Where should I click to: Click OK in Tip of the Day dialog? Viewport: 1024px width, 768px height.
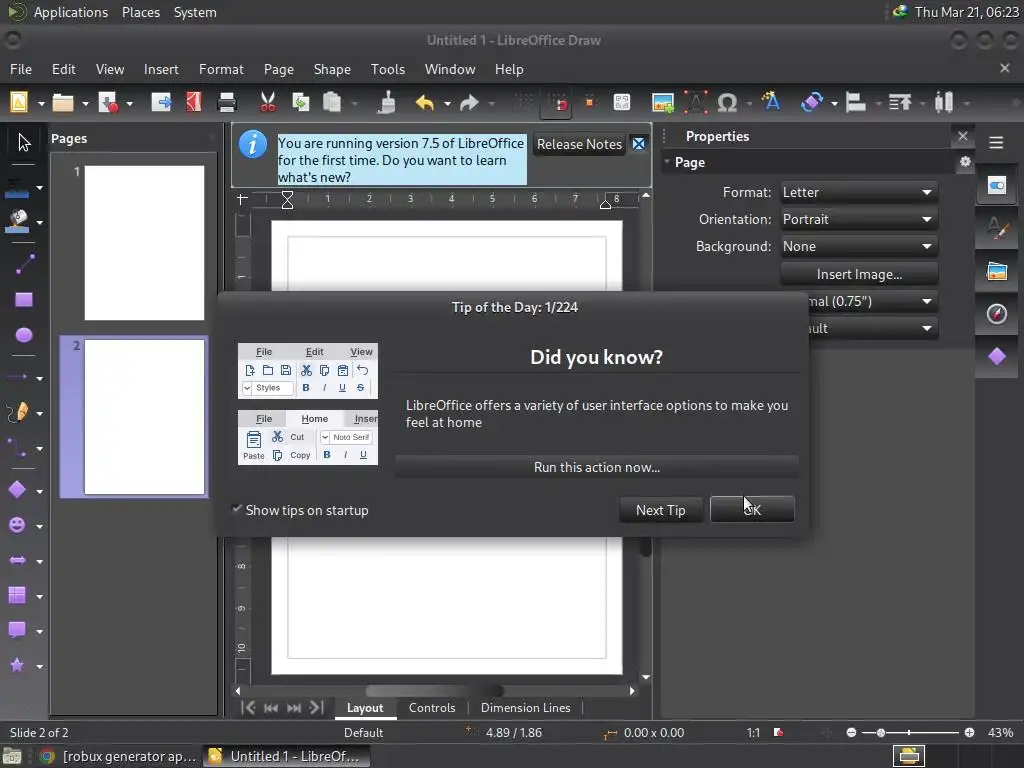pyautogui.click(x=752, y=509)
